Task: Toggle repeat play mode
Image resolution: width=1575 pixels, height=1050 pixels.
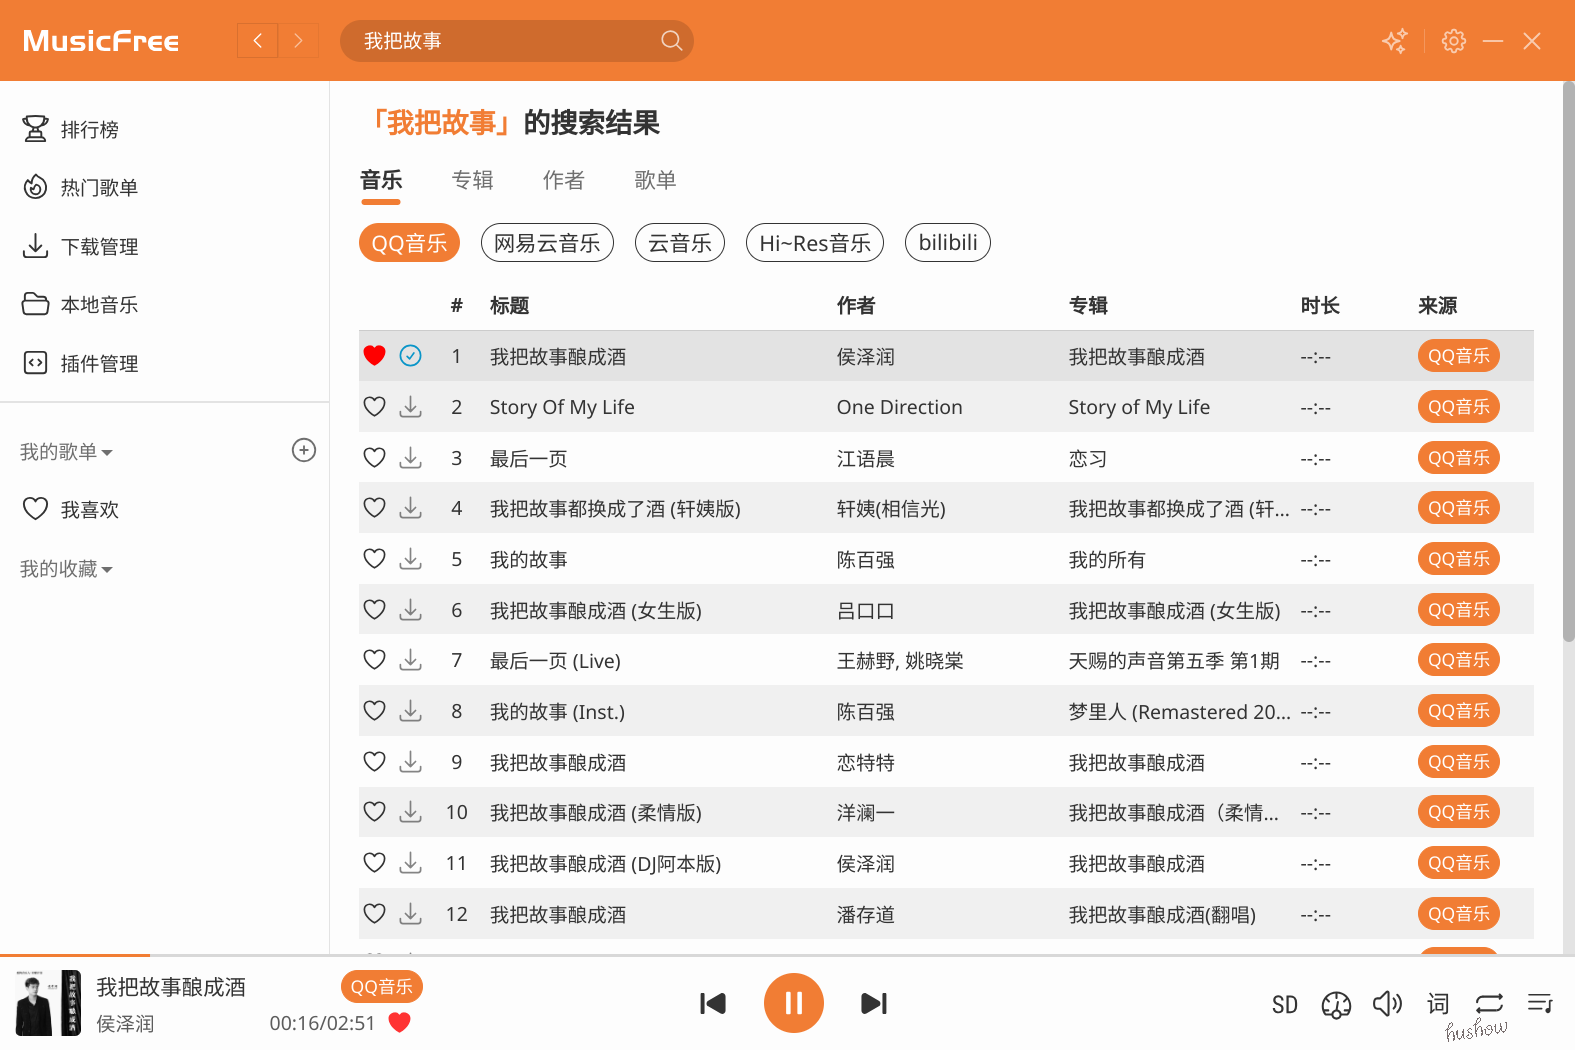Action: (x=1489, y=1003)
